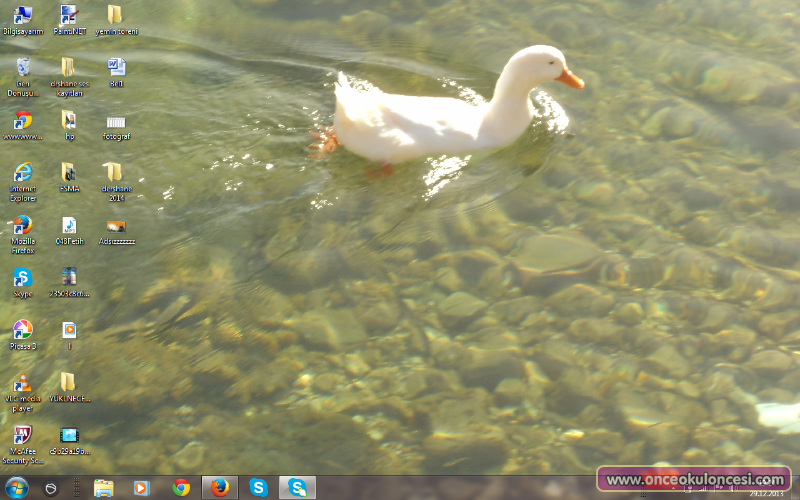Launch the Skype desktop shortcut
Screen dimensions: 800x500
pyautogui.click(x=22, y=278)
